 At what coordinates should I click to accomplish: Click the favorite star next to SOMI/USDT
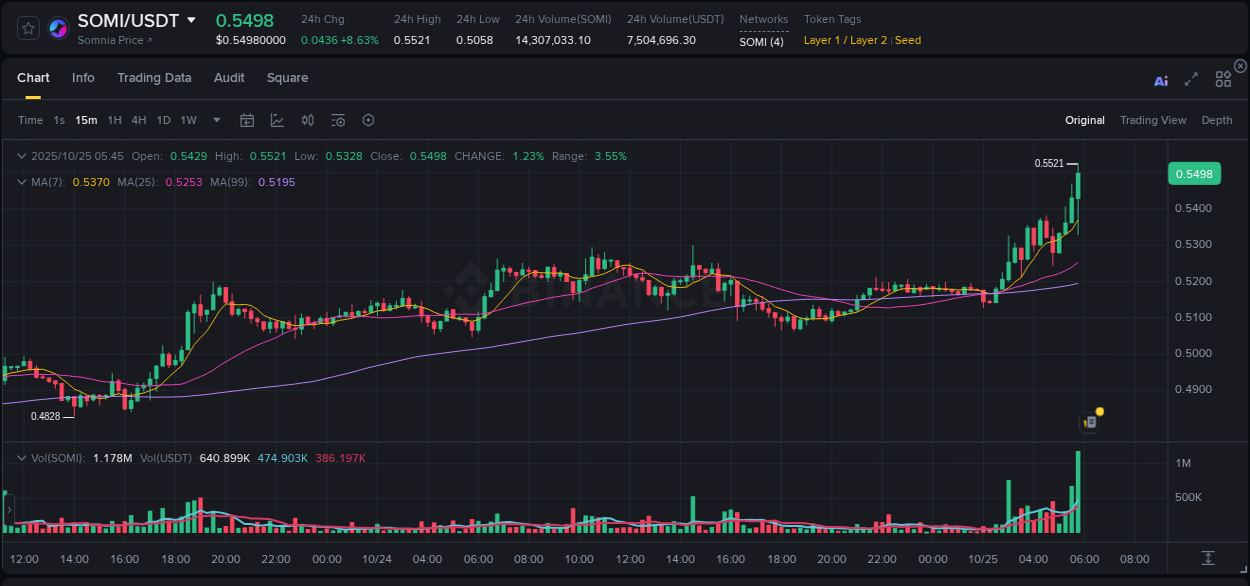click(x=27, y=28)
